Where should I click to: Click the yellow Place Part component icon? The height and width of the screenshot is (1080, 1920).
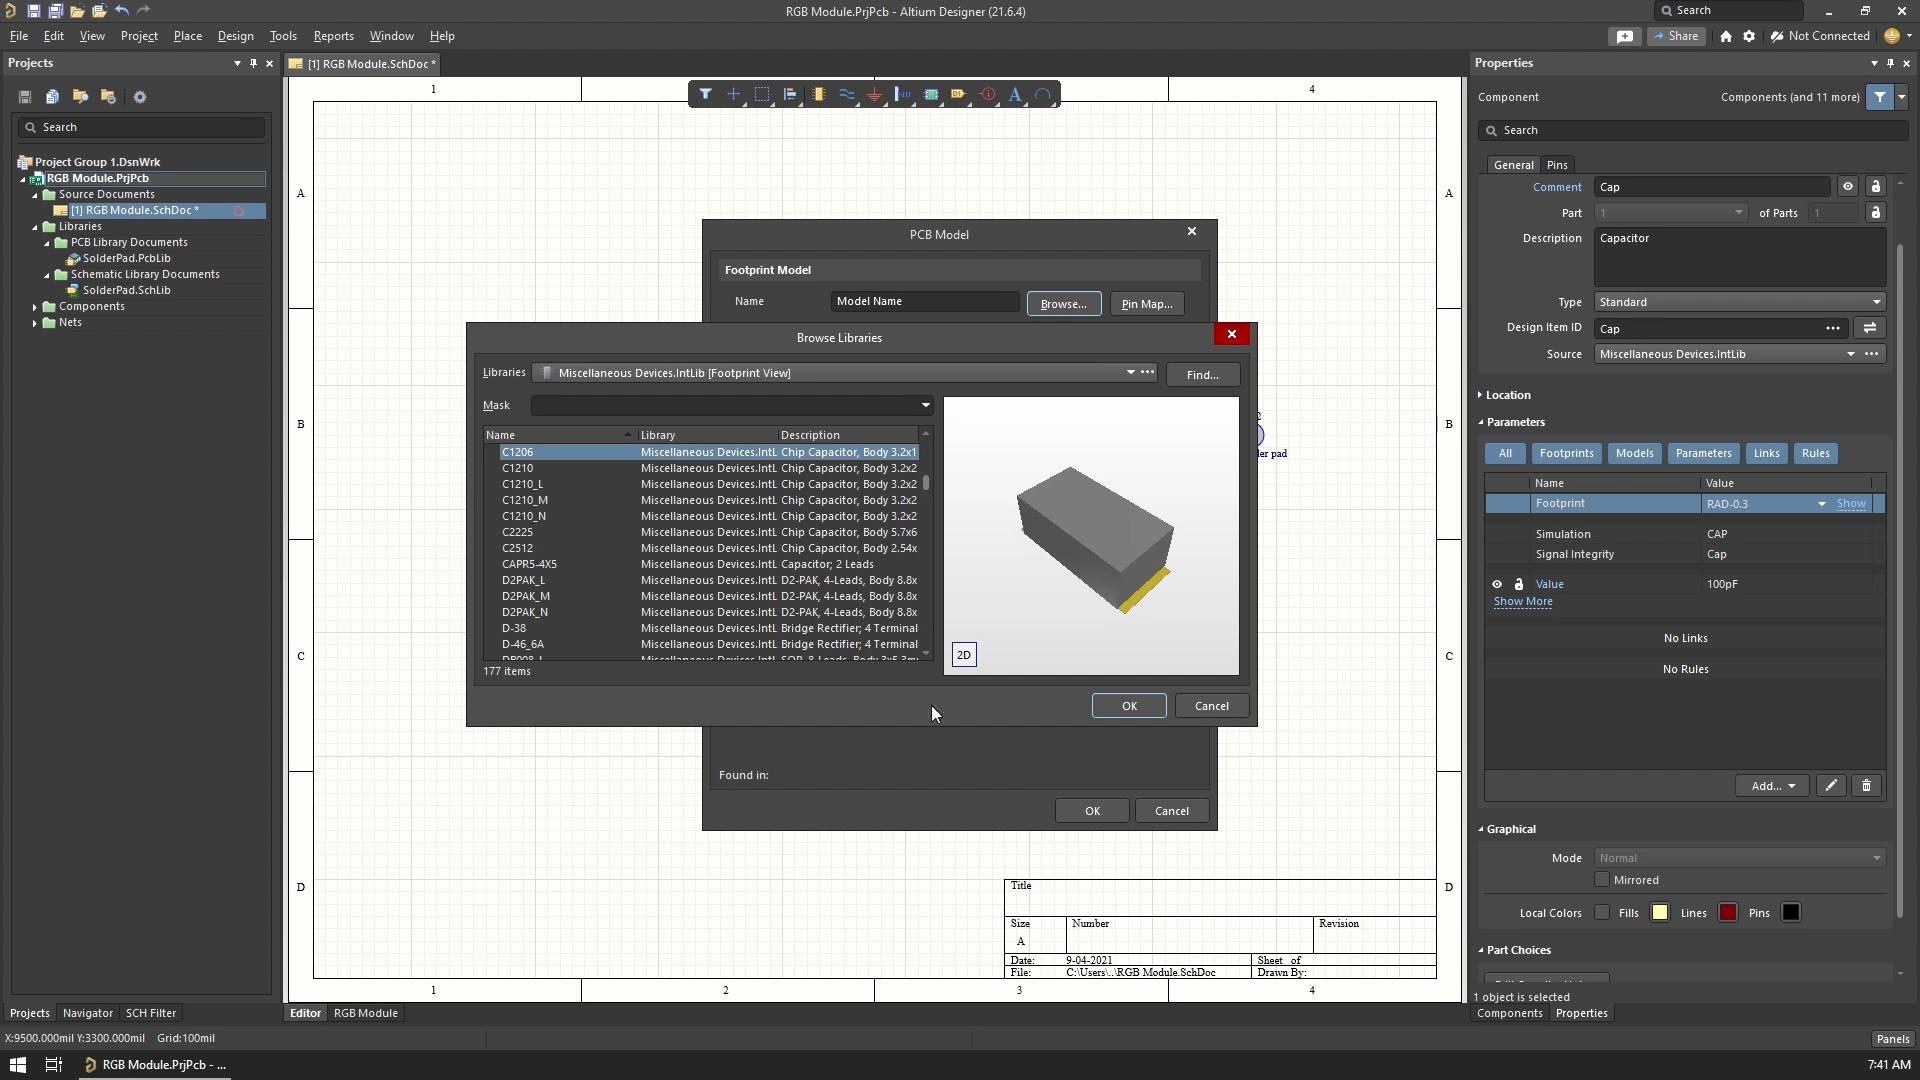(819, 94)
